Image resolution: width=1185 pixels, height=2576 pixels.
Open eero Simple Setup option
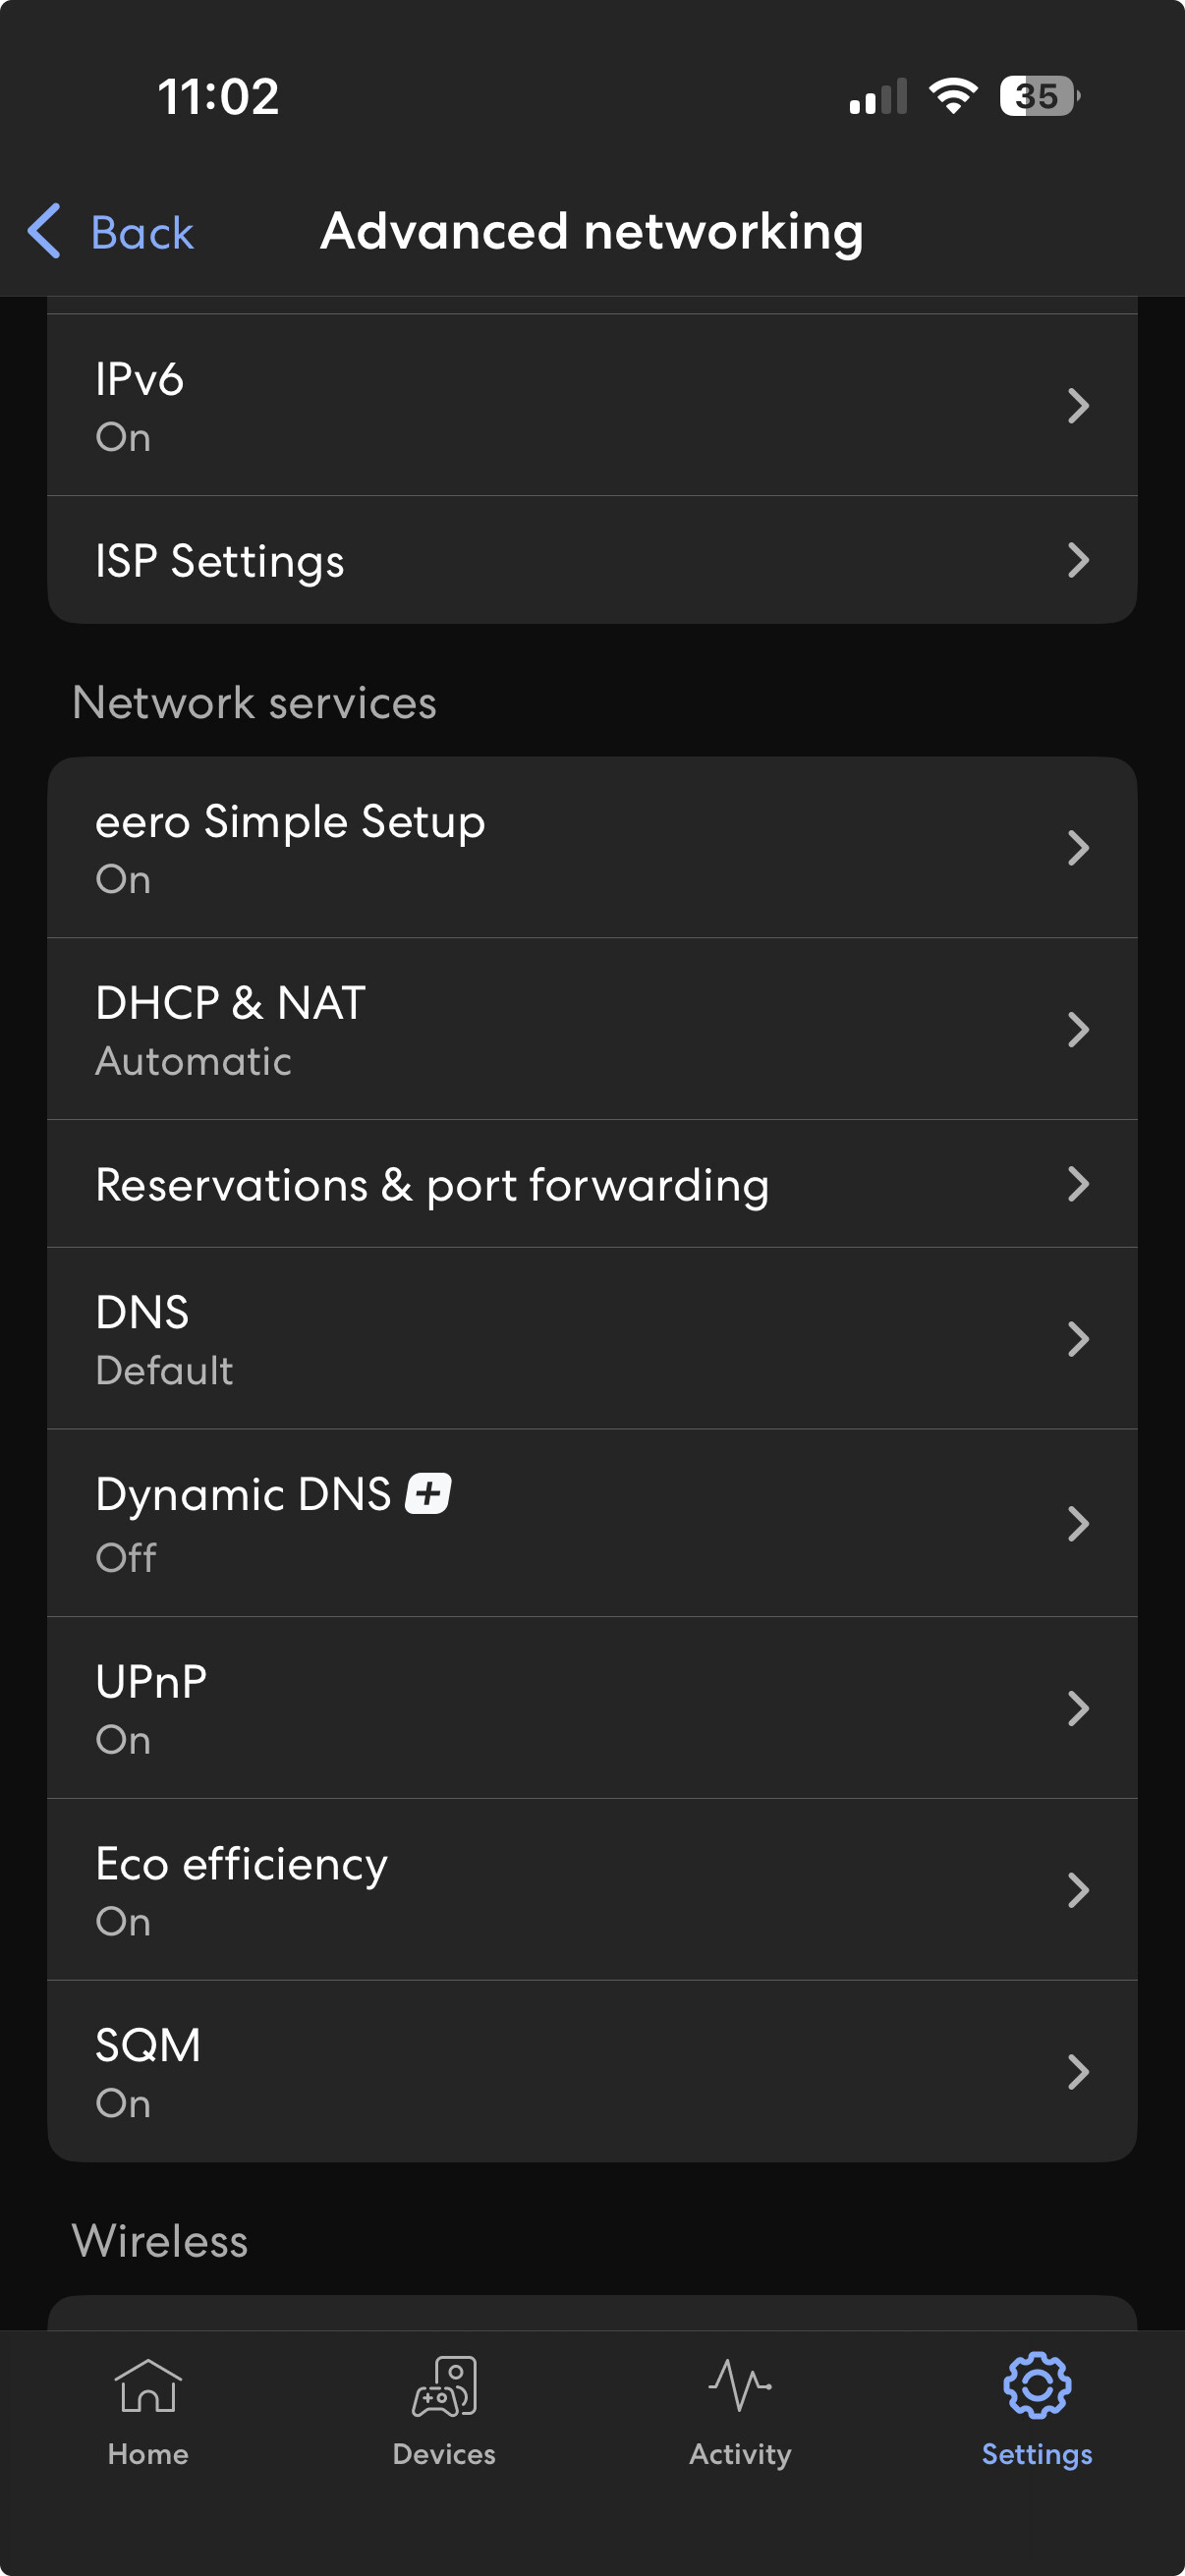pyautogui.click(x=592, y=848)
